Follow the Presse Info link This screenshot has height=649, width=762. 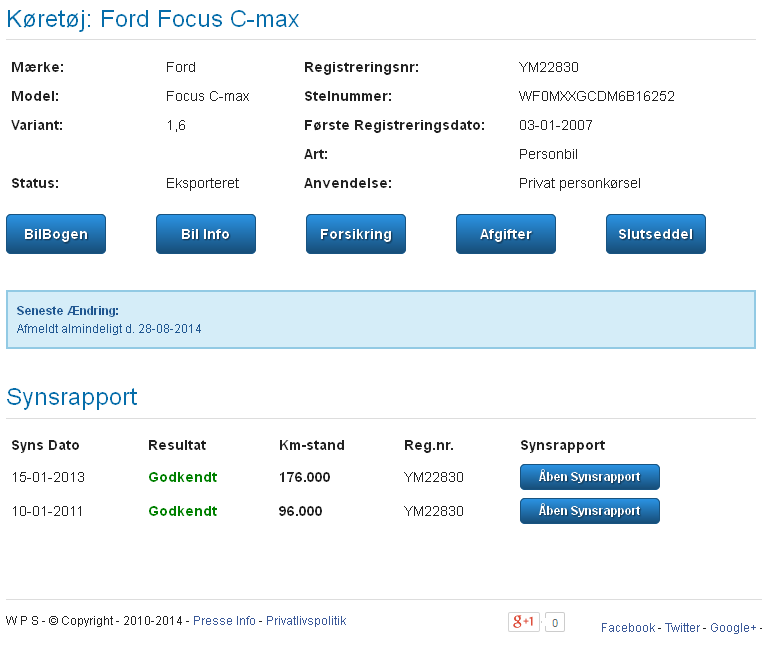(x=224, y=621)
